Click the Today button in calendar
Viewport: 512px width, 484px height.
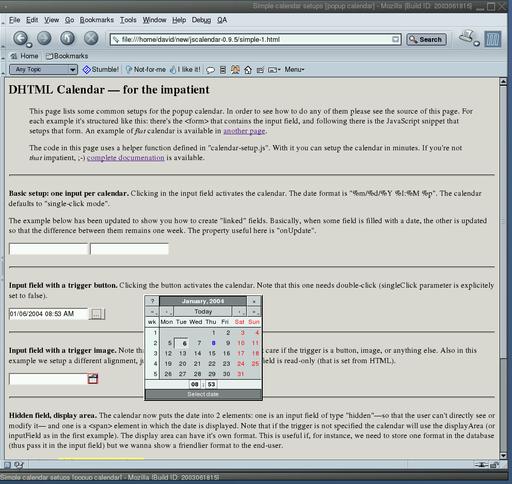click(203, 311)
